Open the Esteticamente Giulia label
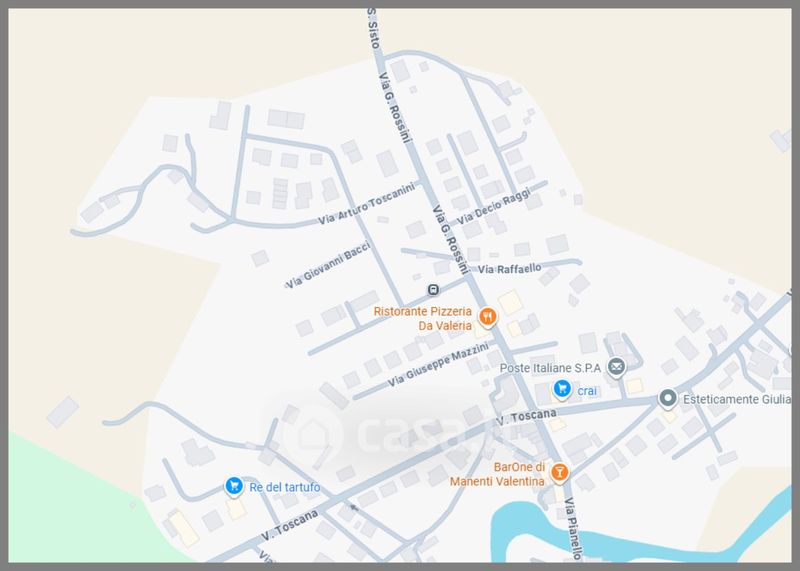The width and height of the screenshot is (800, 571). click(737, 399)
